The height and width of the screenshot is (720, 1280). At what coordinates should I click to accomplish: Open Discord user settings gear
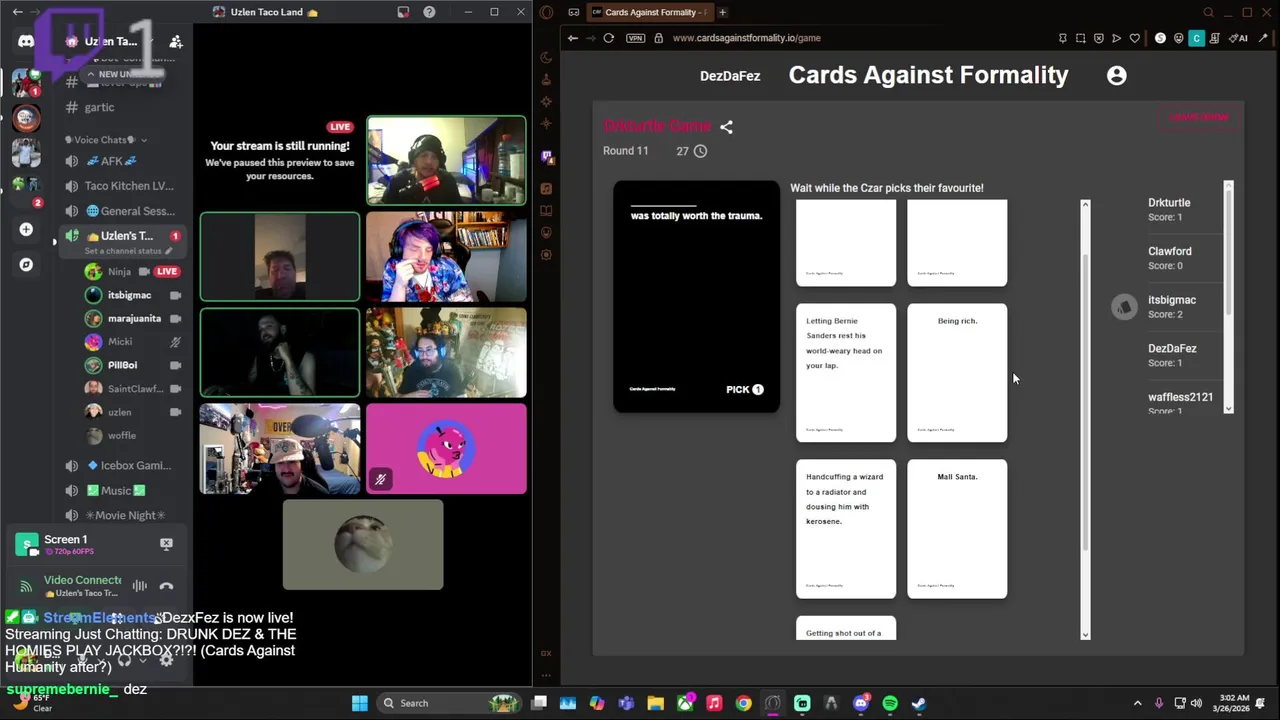click(166, 660)
